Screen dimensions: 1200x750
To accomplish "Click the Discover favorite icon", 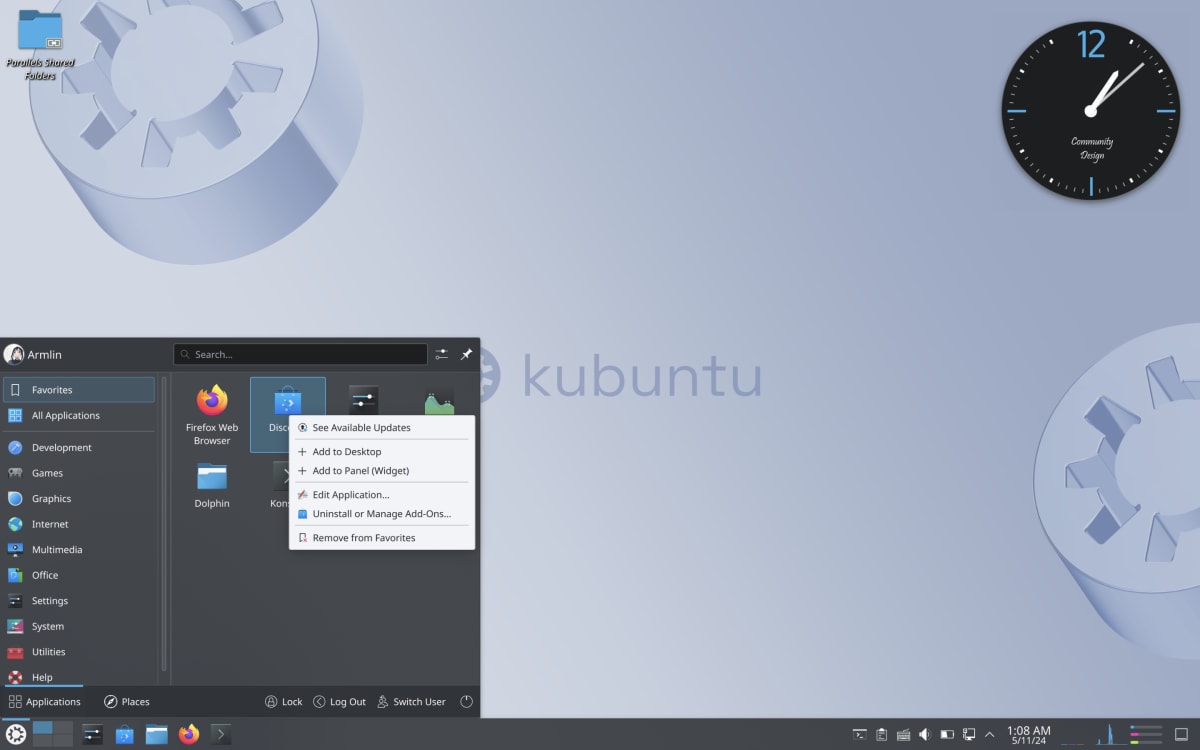I will coord(288,402).
